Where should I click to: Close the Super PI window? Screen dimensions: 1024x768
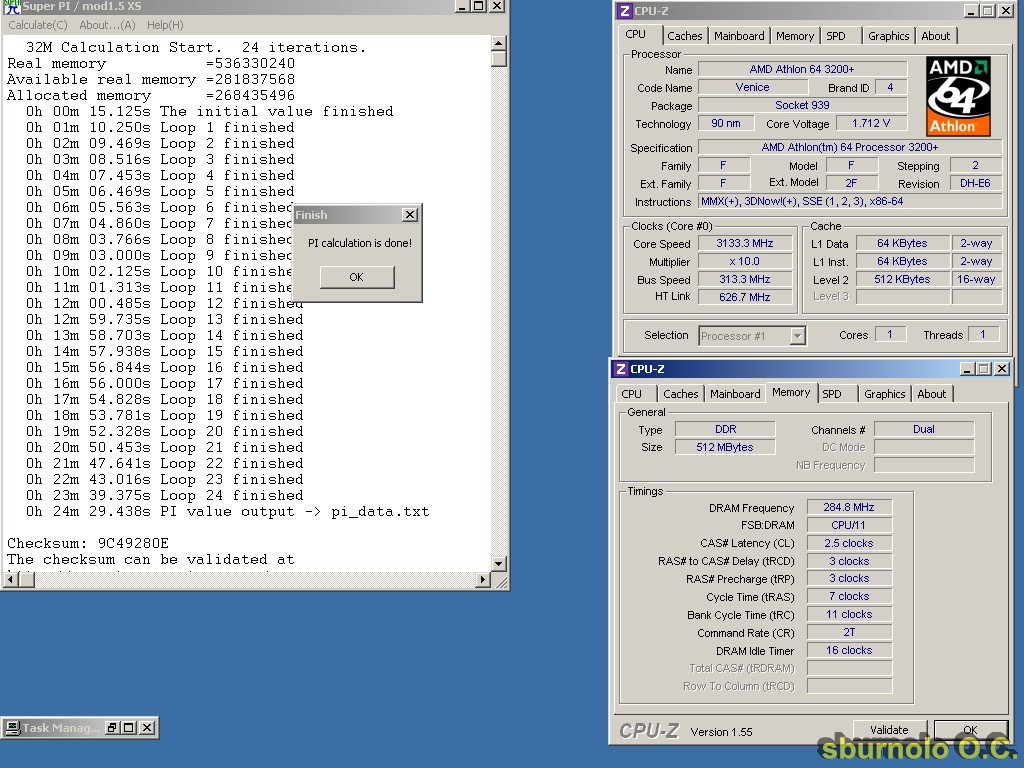[497, 6]
